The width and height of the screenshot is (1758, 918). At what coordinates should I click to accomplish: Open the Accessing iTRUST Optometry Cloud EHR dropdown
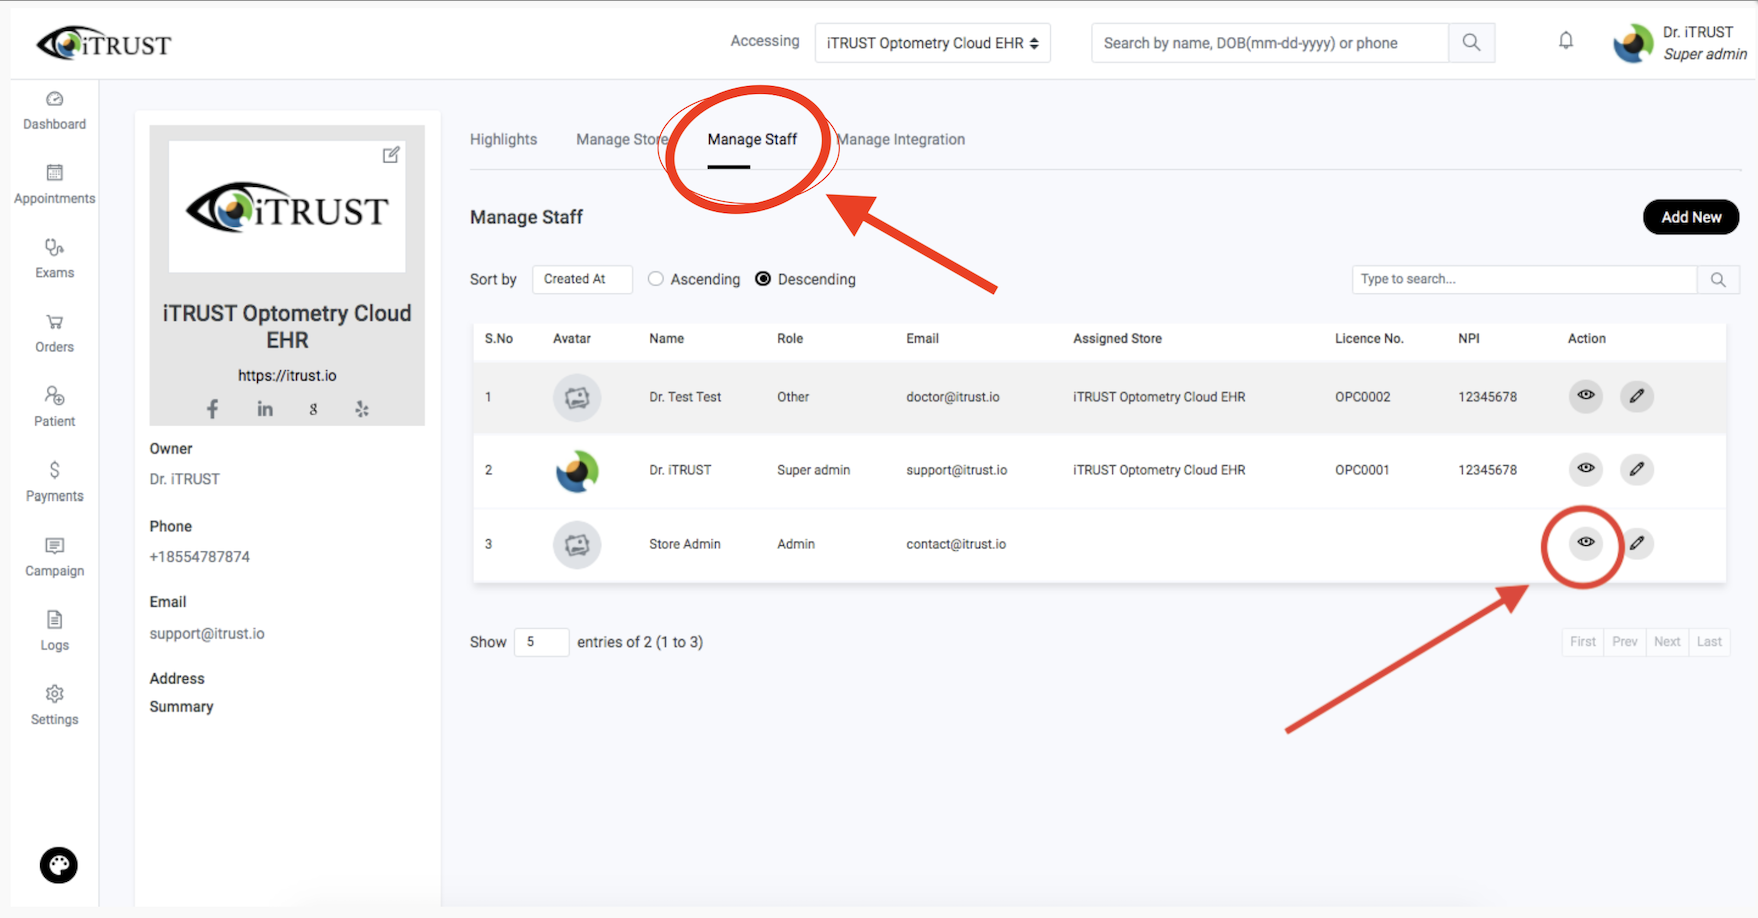(933, 43)
